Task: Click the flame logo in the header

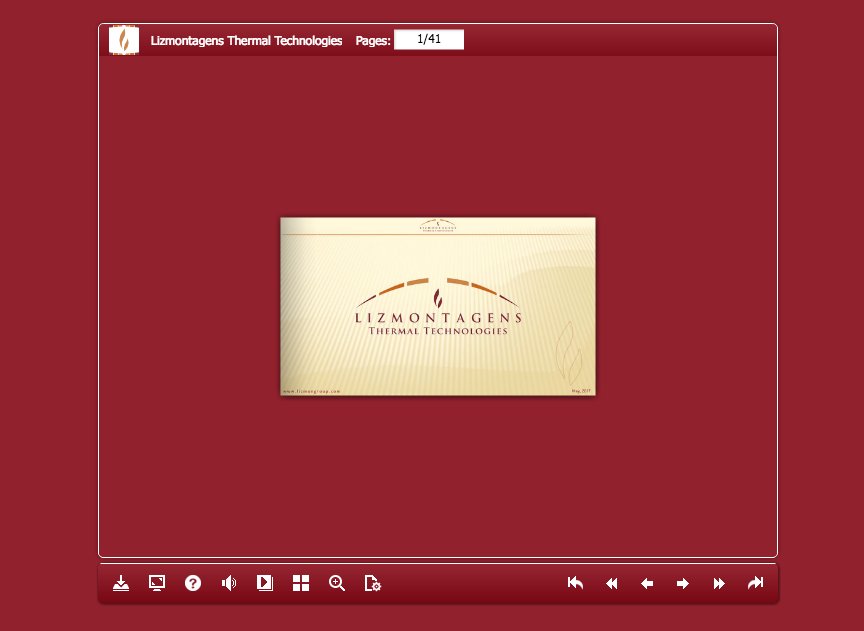Action: [124, 40]
